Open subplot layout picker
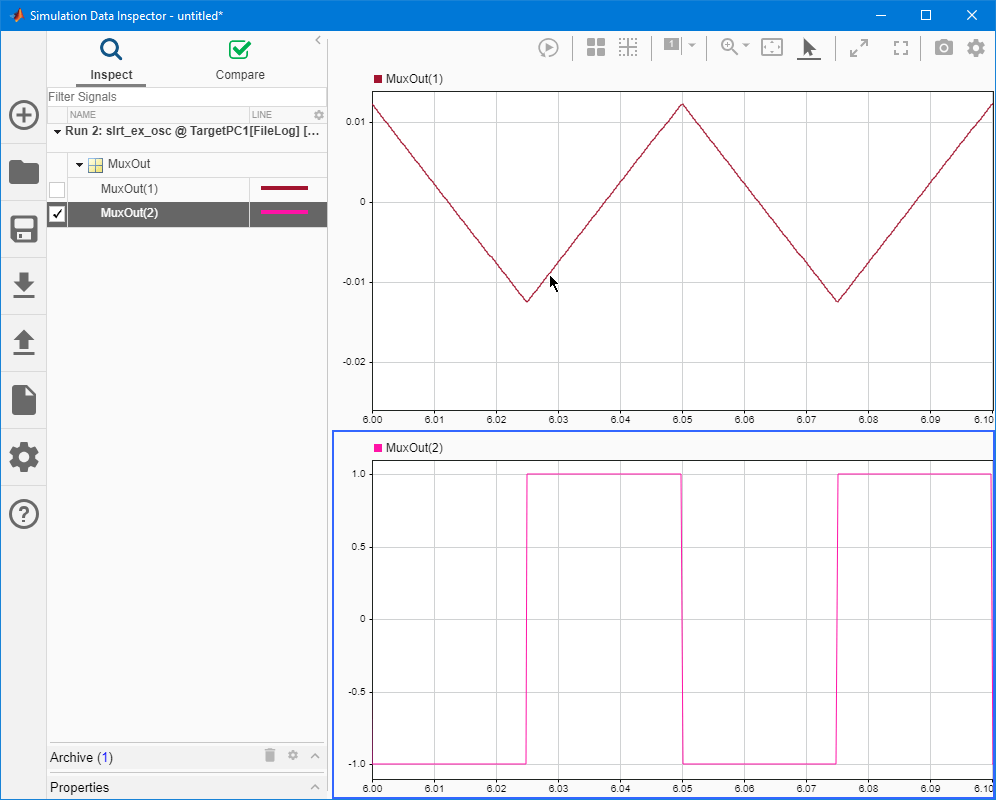 click(595, 47)
